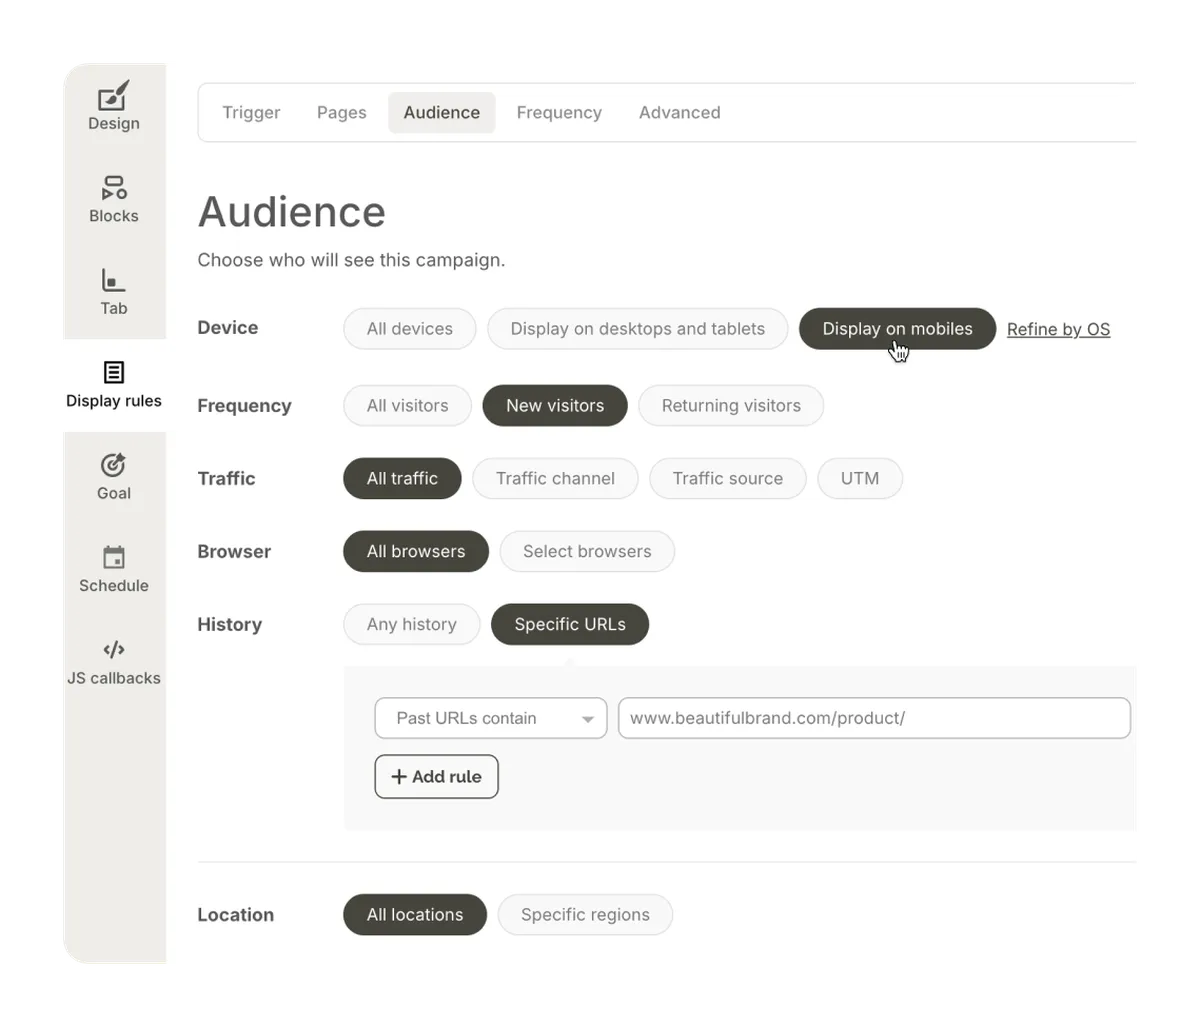Select the Returning visitors option
1200x1027 pixels.
coord(731,406)
